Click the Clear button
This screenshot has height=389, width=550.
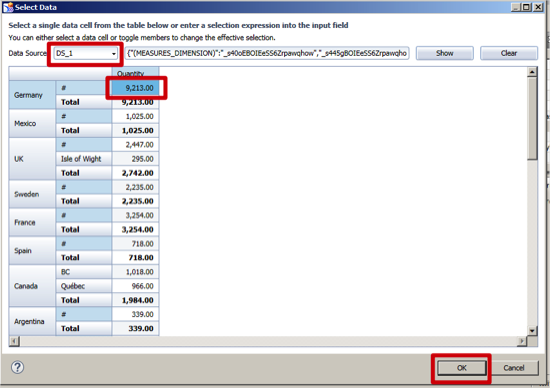click(x=509, y=53)
